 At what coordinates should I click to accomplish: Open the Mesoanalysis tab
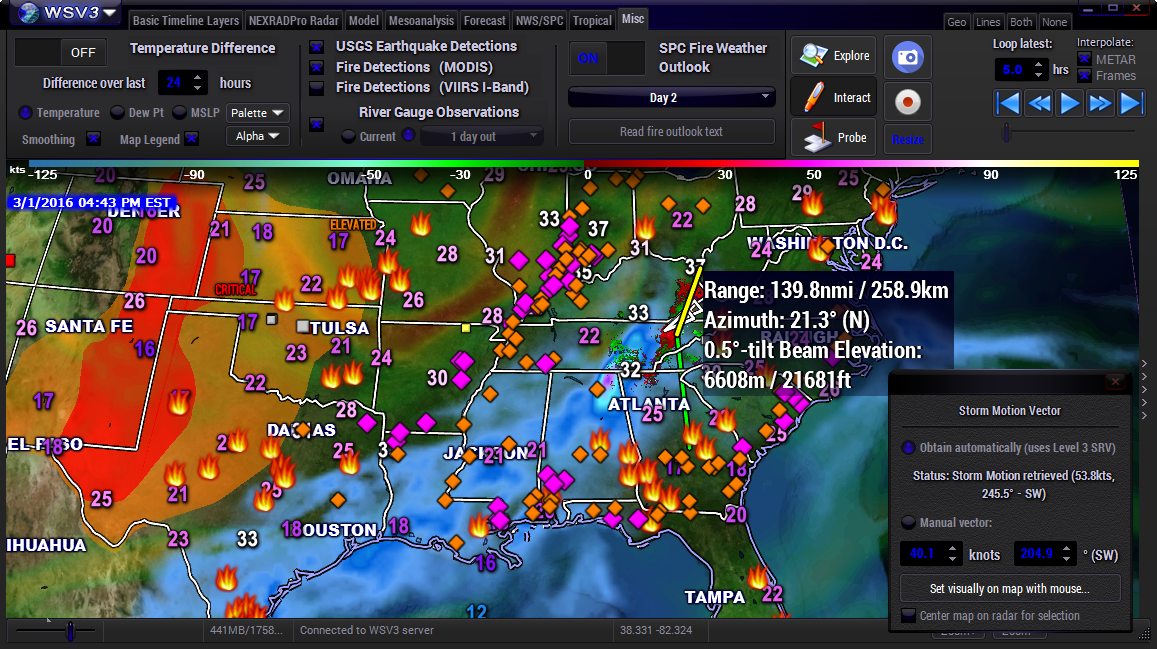(x=421, y=21)
